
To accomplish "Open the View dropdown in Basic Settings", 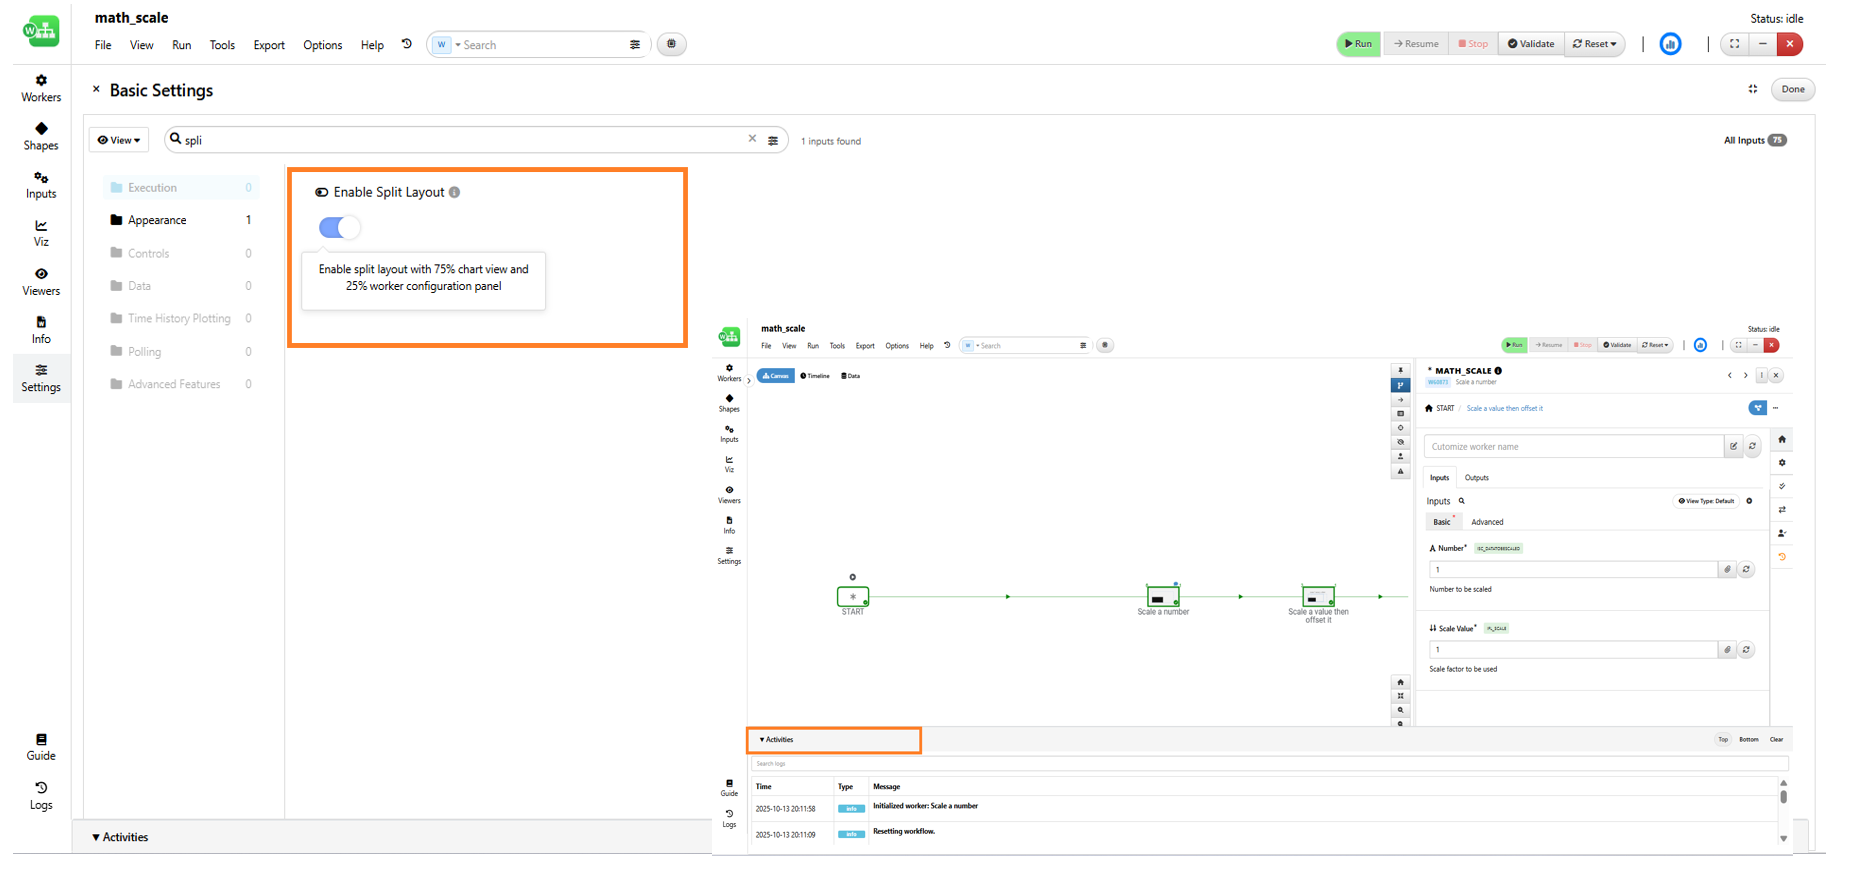I will point(119,140).
